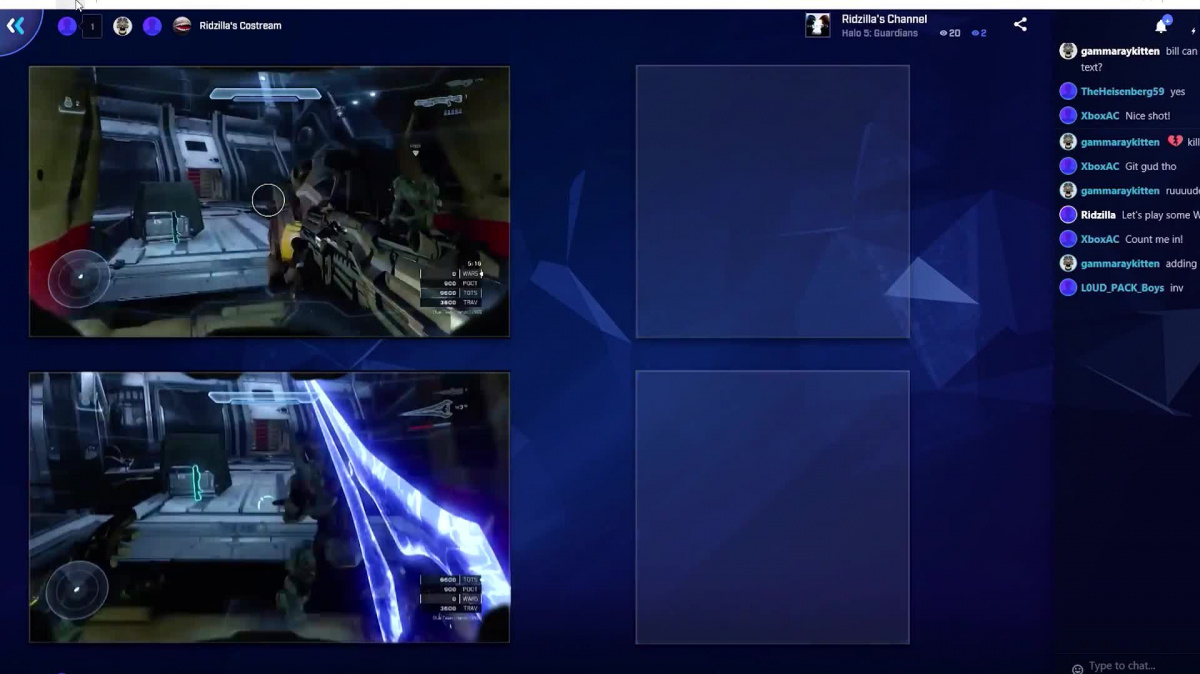Open the notifications bell

[1161, 26]
